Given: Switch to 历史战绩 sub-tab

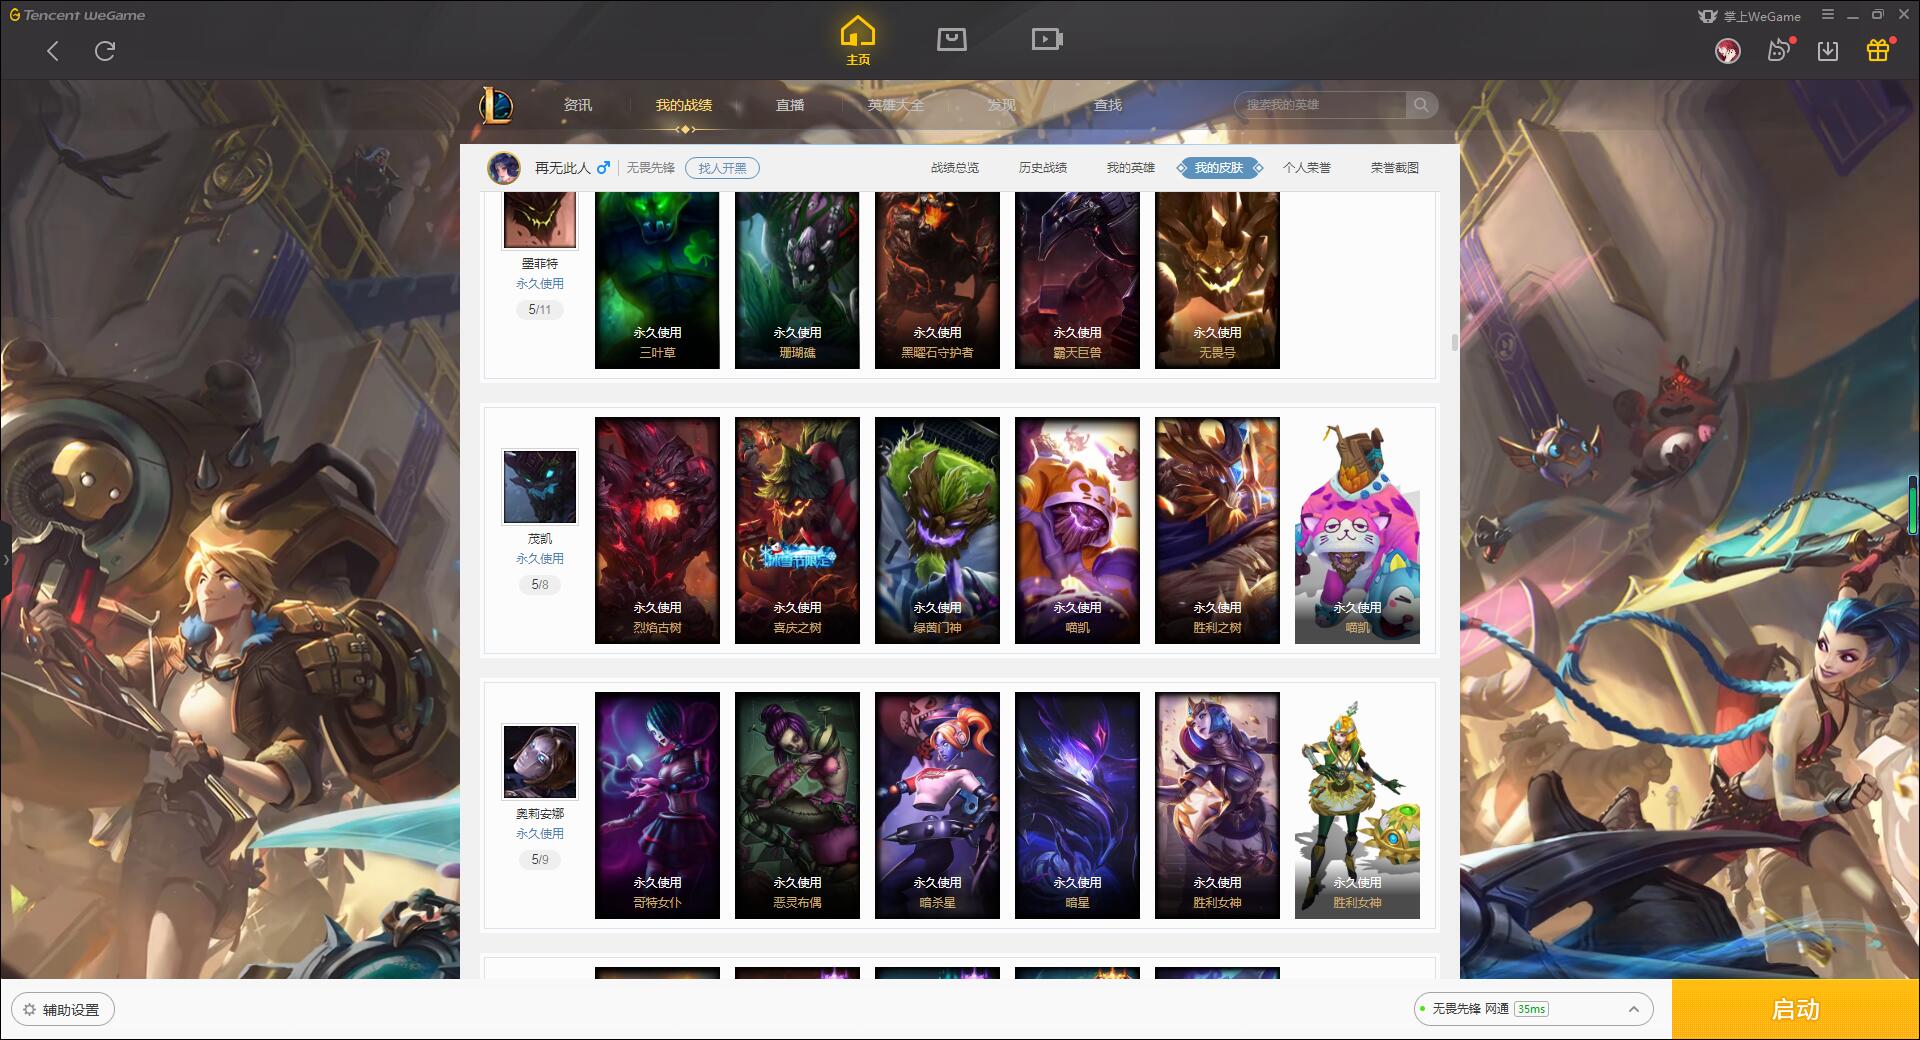Looking at the screenshot, I should coord(1043,168).
